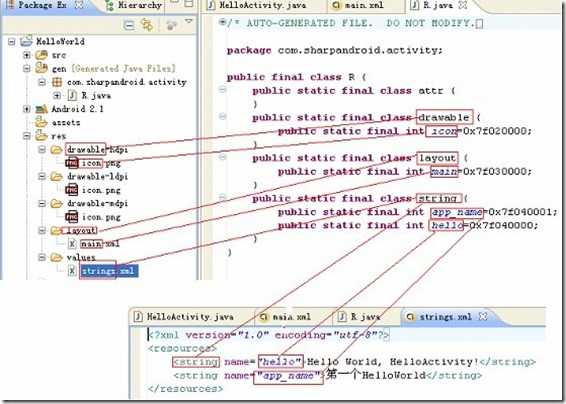Open the Package Explorer view menu triangle

[x=188, y=21]
